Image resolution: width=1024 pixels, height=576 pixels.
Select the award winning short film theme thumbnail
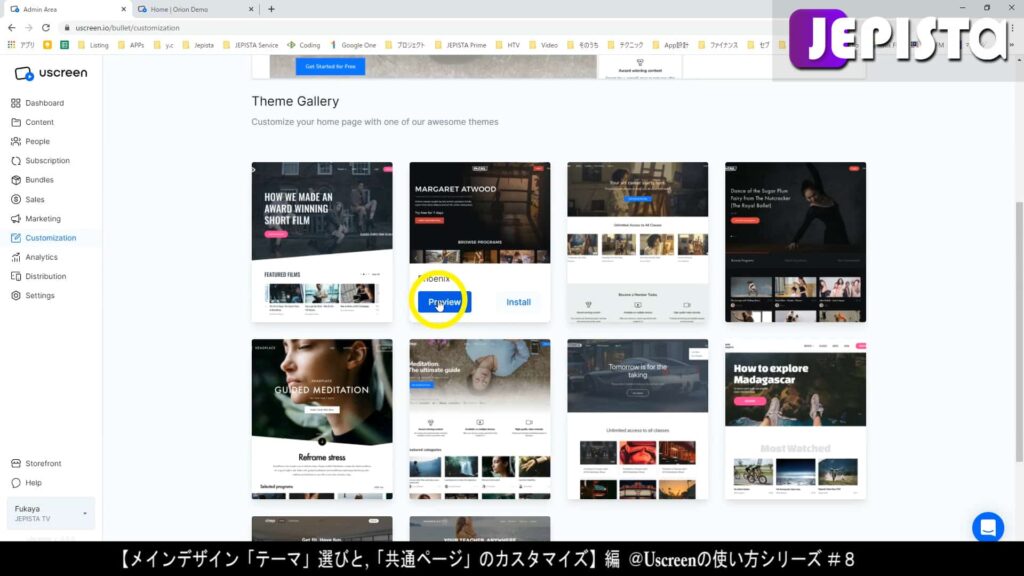[x=322, y=242]
